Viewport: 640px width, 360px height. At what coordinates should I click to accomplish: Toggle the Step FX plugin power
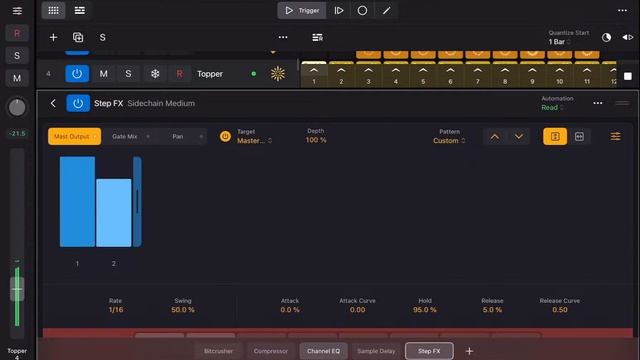[x=78, y=103]
